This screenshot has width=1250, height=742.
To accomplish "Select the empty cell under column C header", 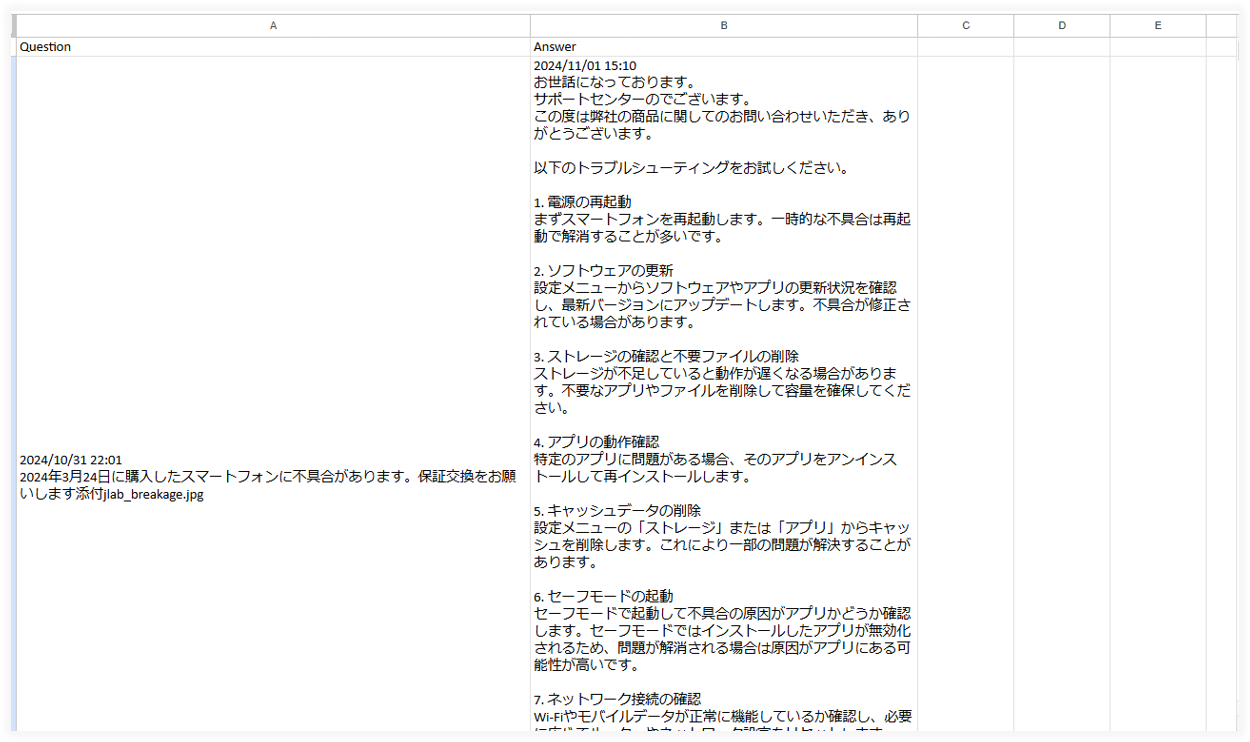I will pos(966,47).
